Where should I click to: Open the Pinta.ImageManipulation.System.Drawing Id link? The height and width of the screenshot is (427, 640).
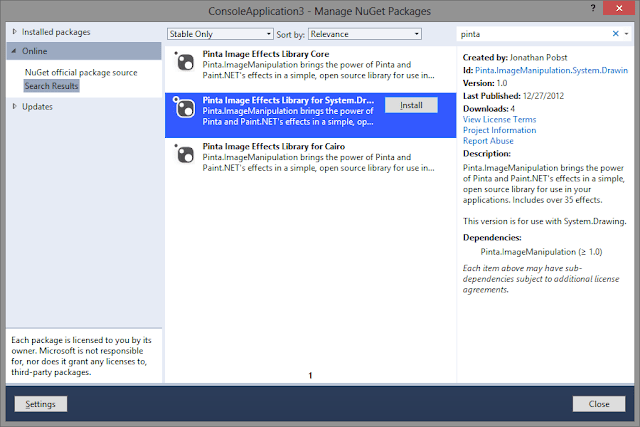[551, 70]
